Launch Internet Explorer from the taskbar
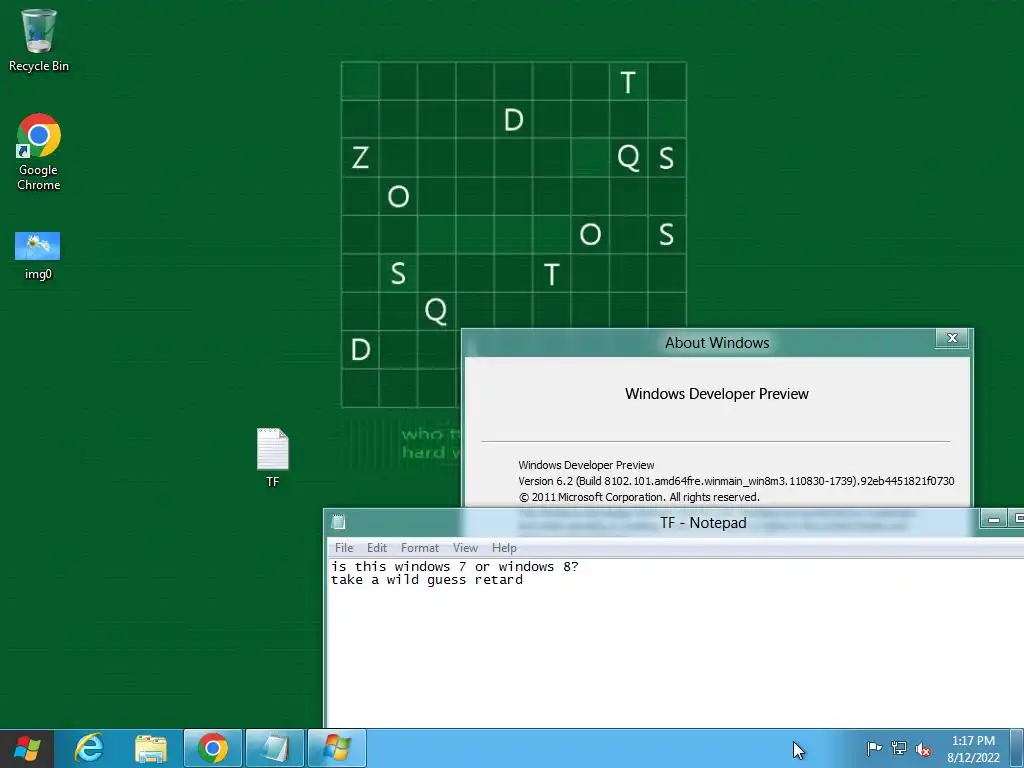 point(89,748)
